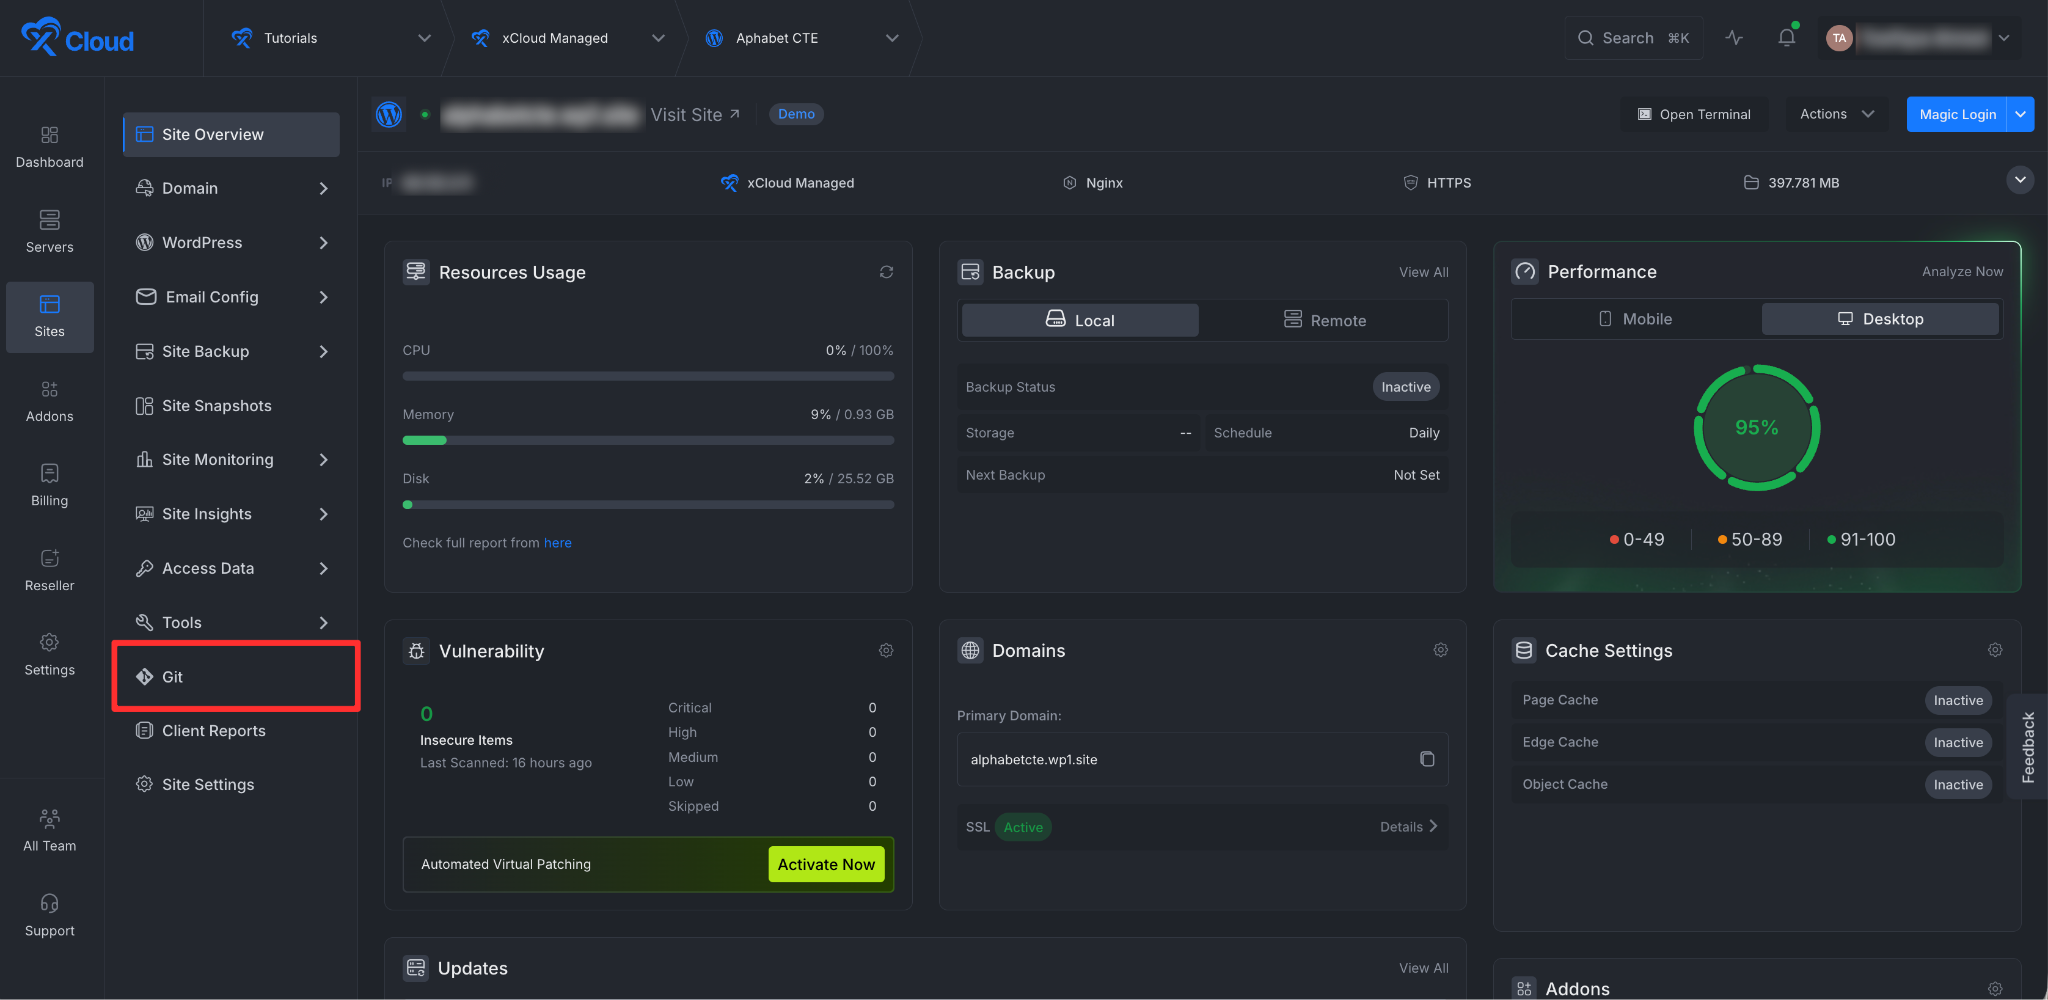Copy the alphabetcte.wp1.site primary domain
The image size is (2048, 1000).
coord(1427,759)
